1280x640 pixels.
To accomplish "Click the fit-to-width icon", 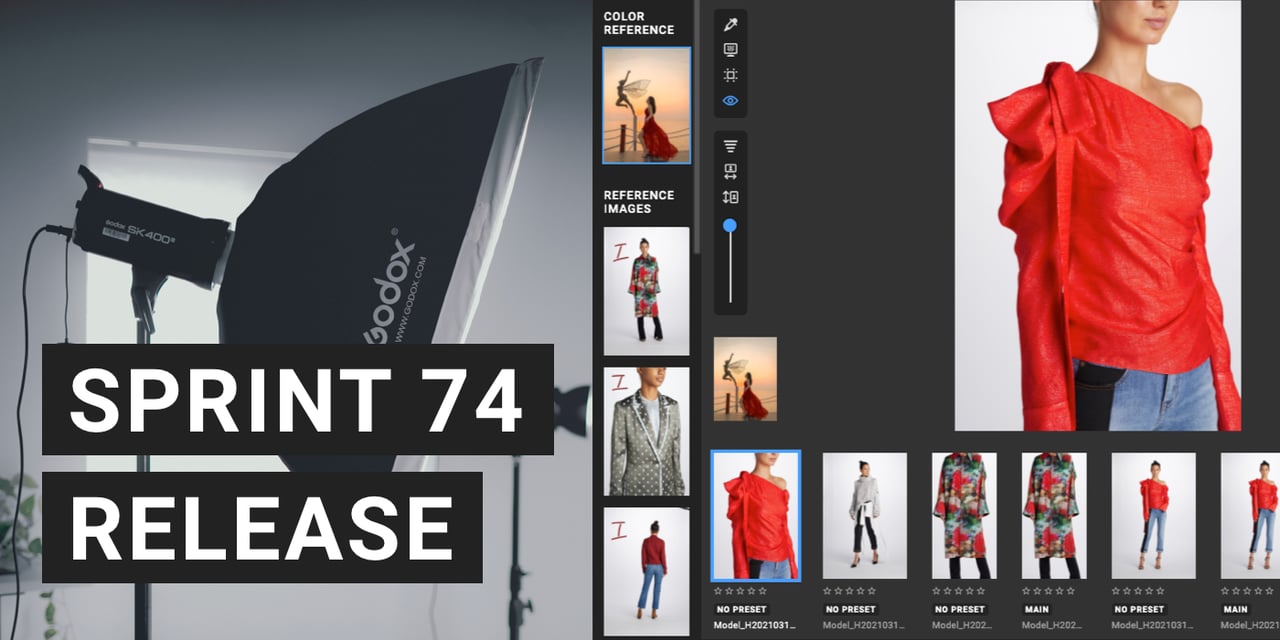I will pyautogui.click(x=730, y=171).
